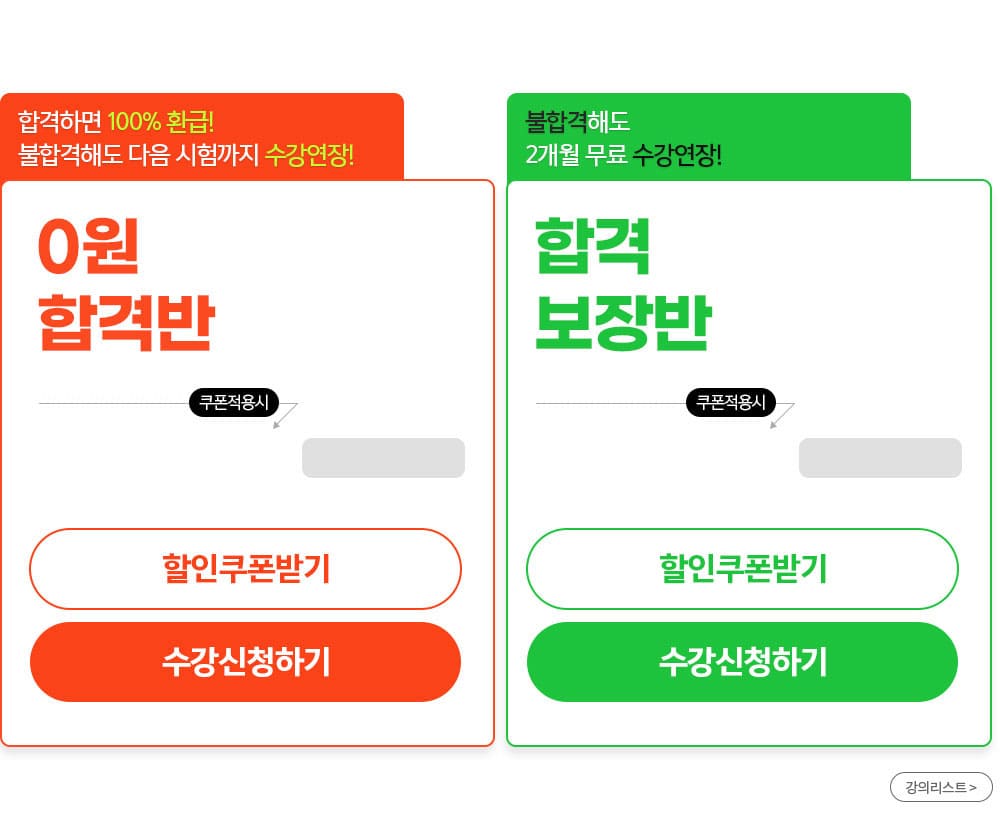Click black 수강연장! text in green banner
The image size is (1000, 830).
677,154
